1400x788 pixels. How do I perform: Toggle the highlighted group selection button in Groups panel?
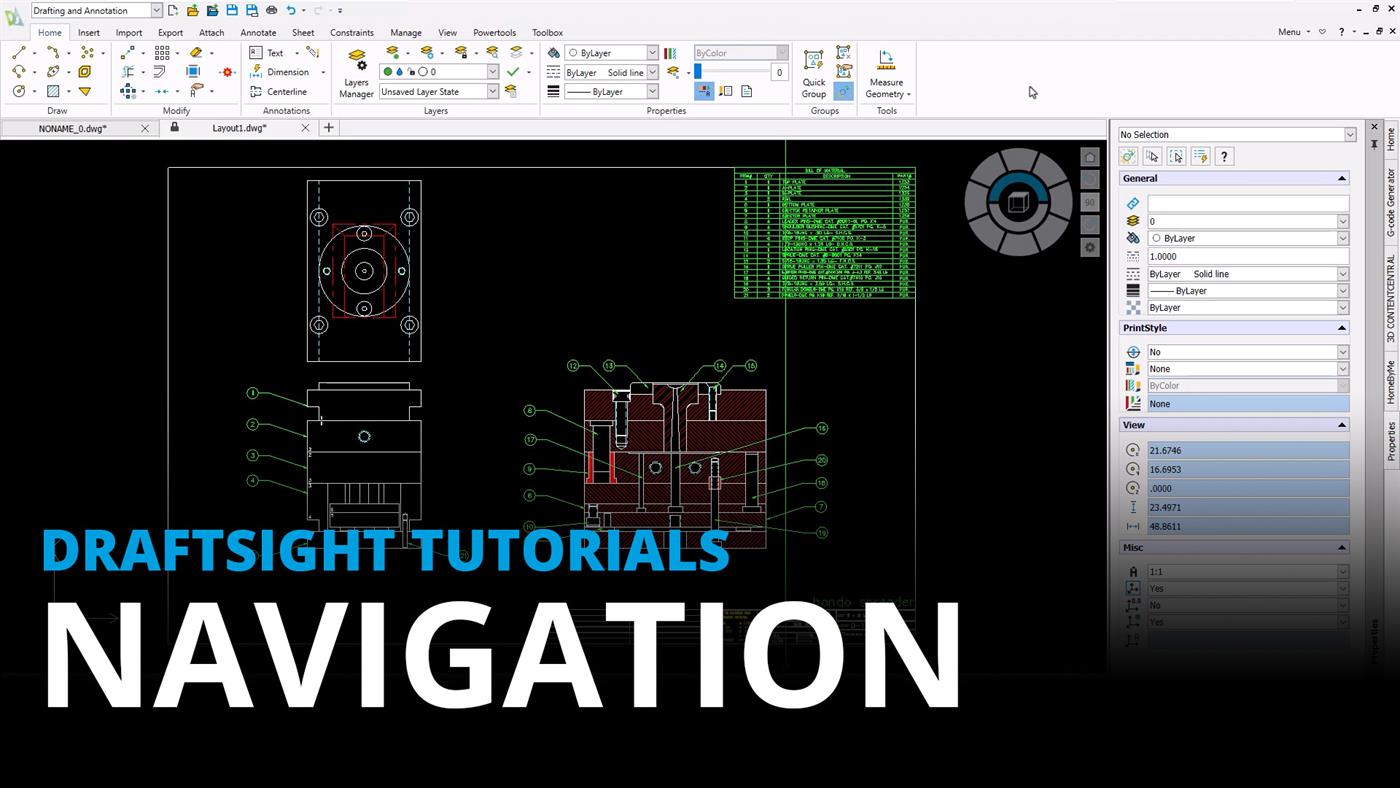click(843, 92)
